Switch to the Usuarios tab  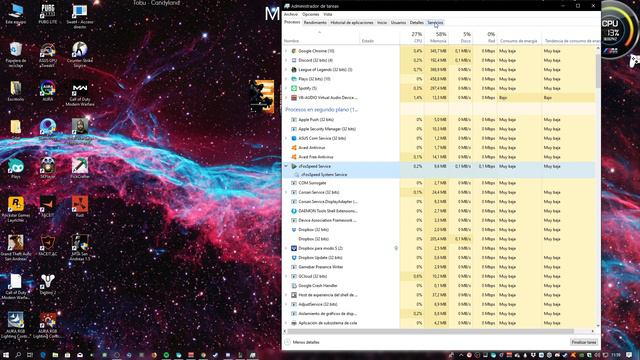pos(398,22)
